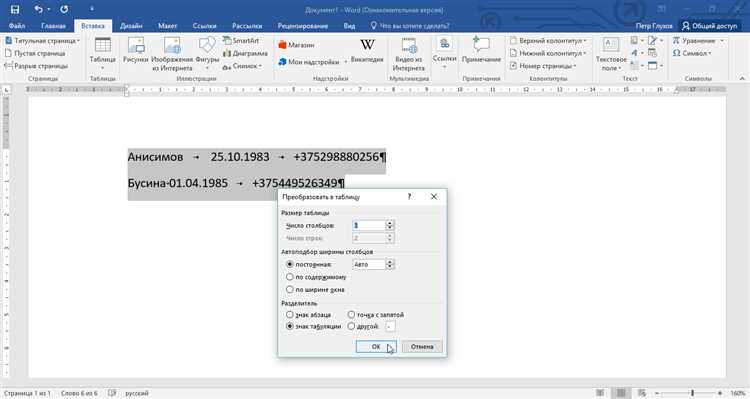Click the Число столбцов input field
The height and width of the screenshot is (399, 750).
pyautogui.click(x=369, y=225)
